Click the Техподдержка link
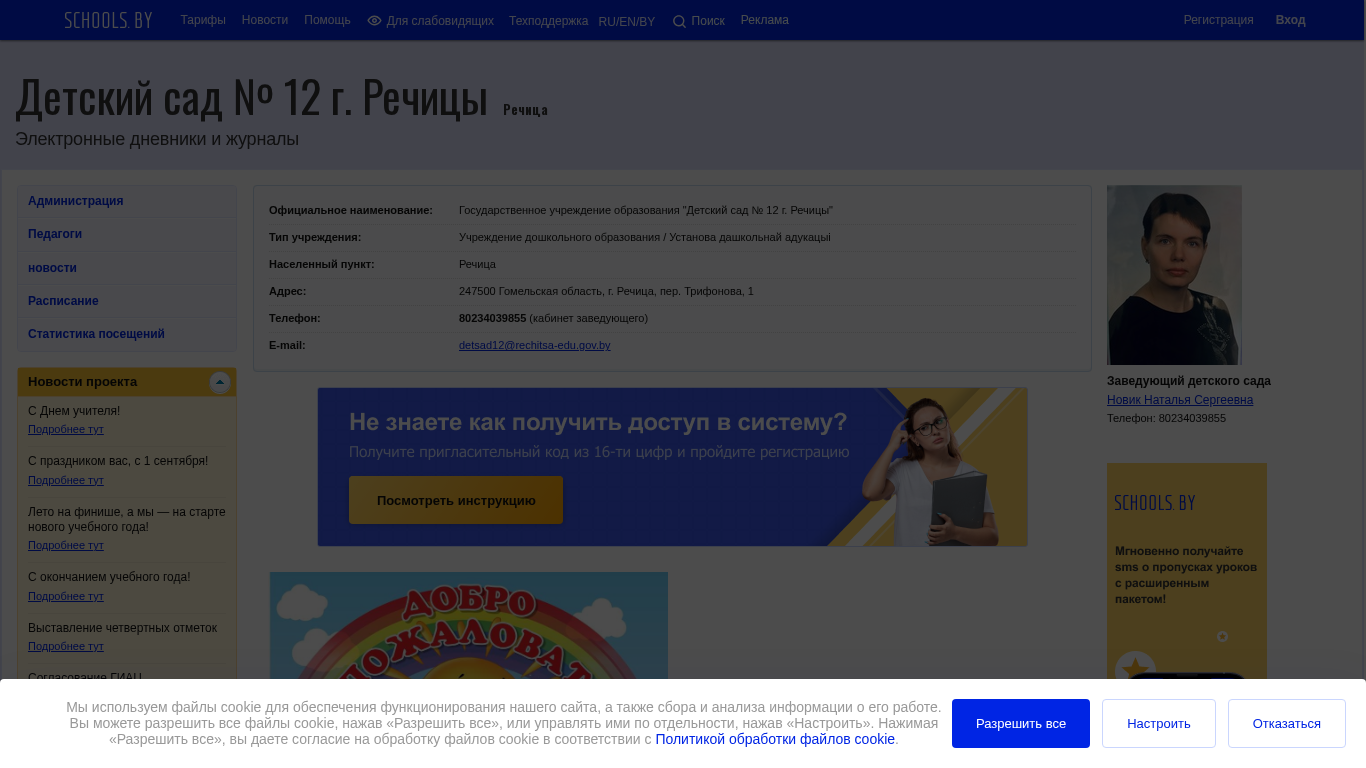Image resolution: width=1366 pixels, height=768 pixels. point(548,21)
